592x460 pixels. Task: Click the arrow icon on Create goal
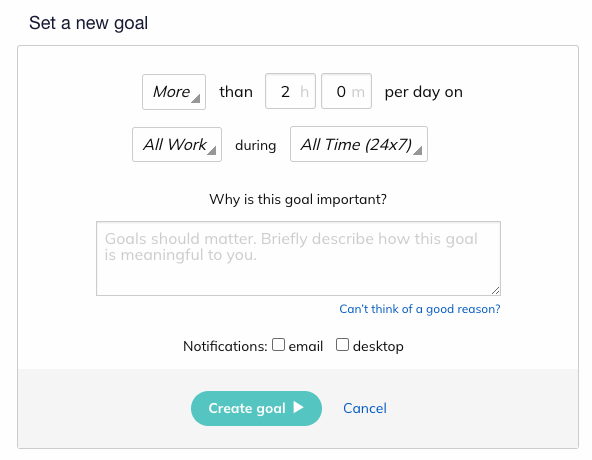pos(298,408)
